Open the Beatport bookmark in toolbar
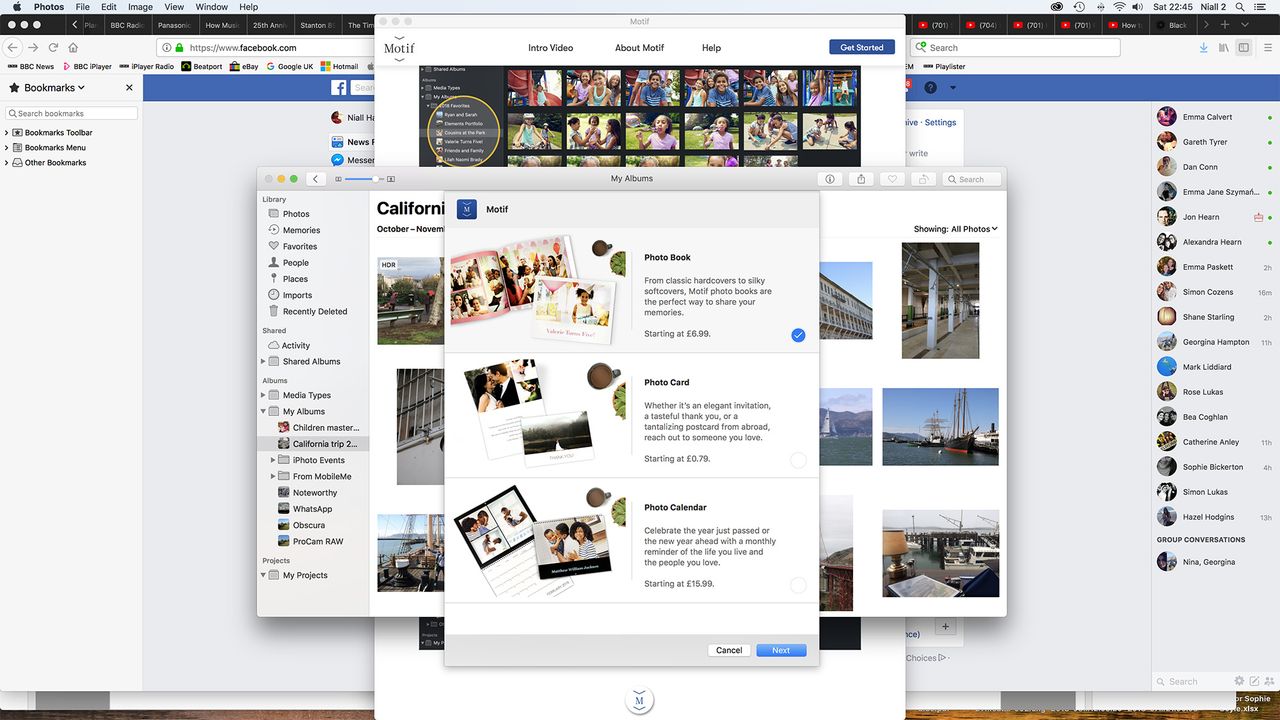The width and height of the screenshot is (1280, 720). pyautogui.click(x=202, y=67)
